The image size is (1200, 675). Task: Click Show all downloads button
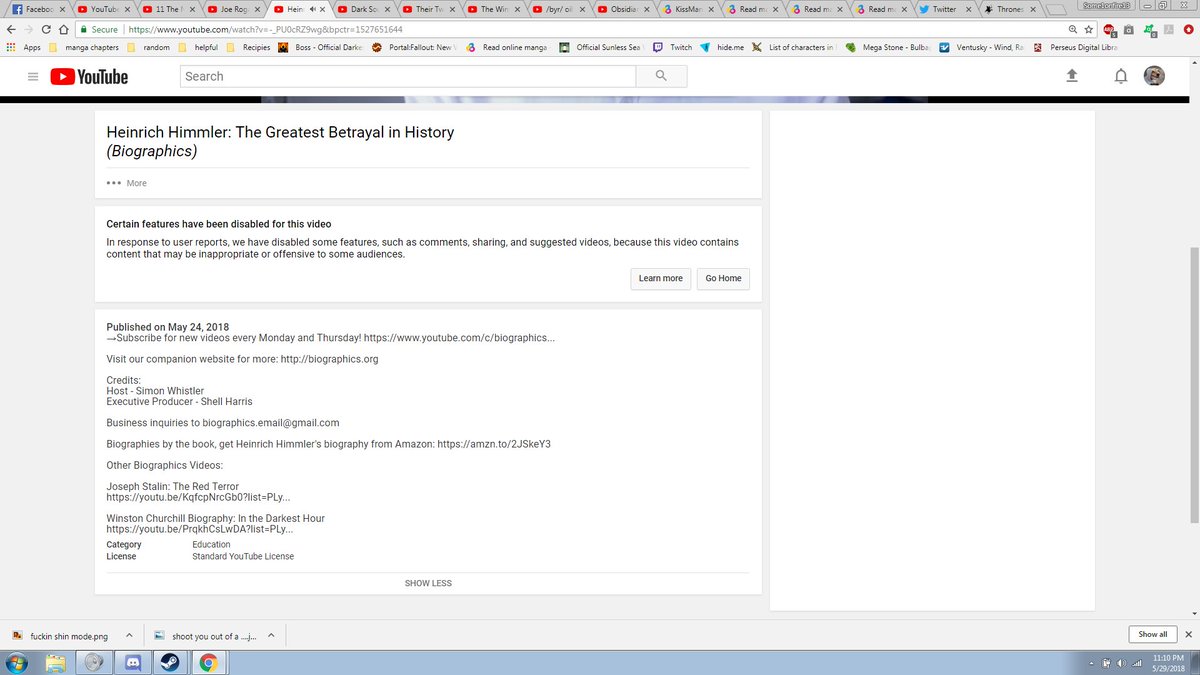[1153, 634]
